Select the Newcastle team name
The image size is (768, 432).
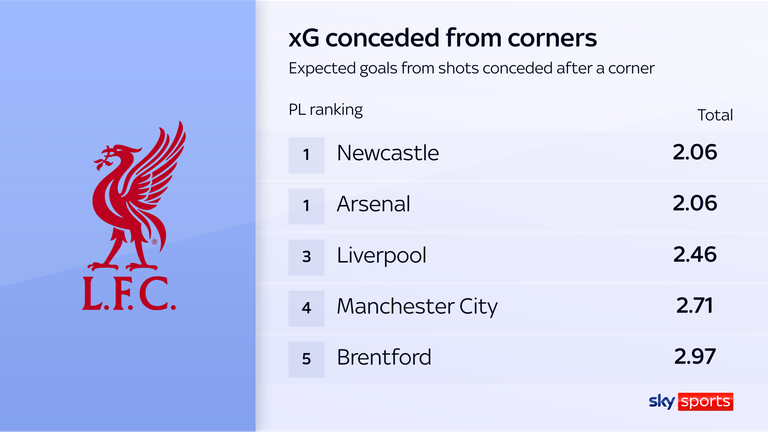388,153
